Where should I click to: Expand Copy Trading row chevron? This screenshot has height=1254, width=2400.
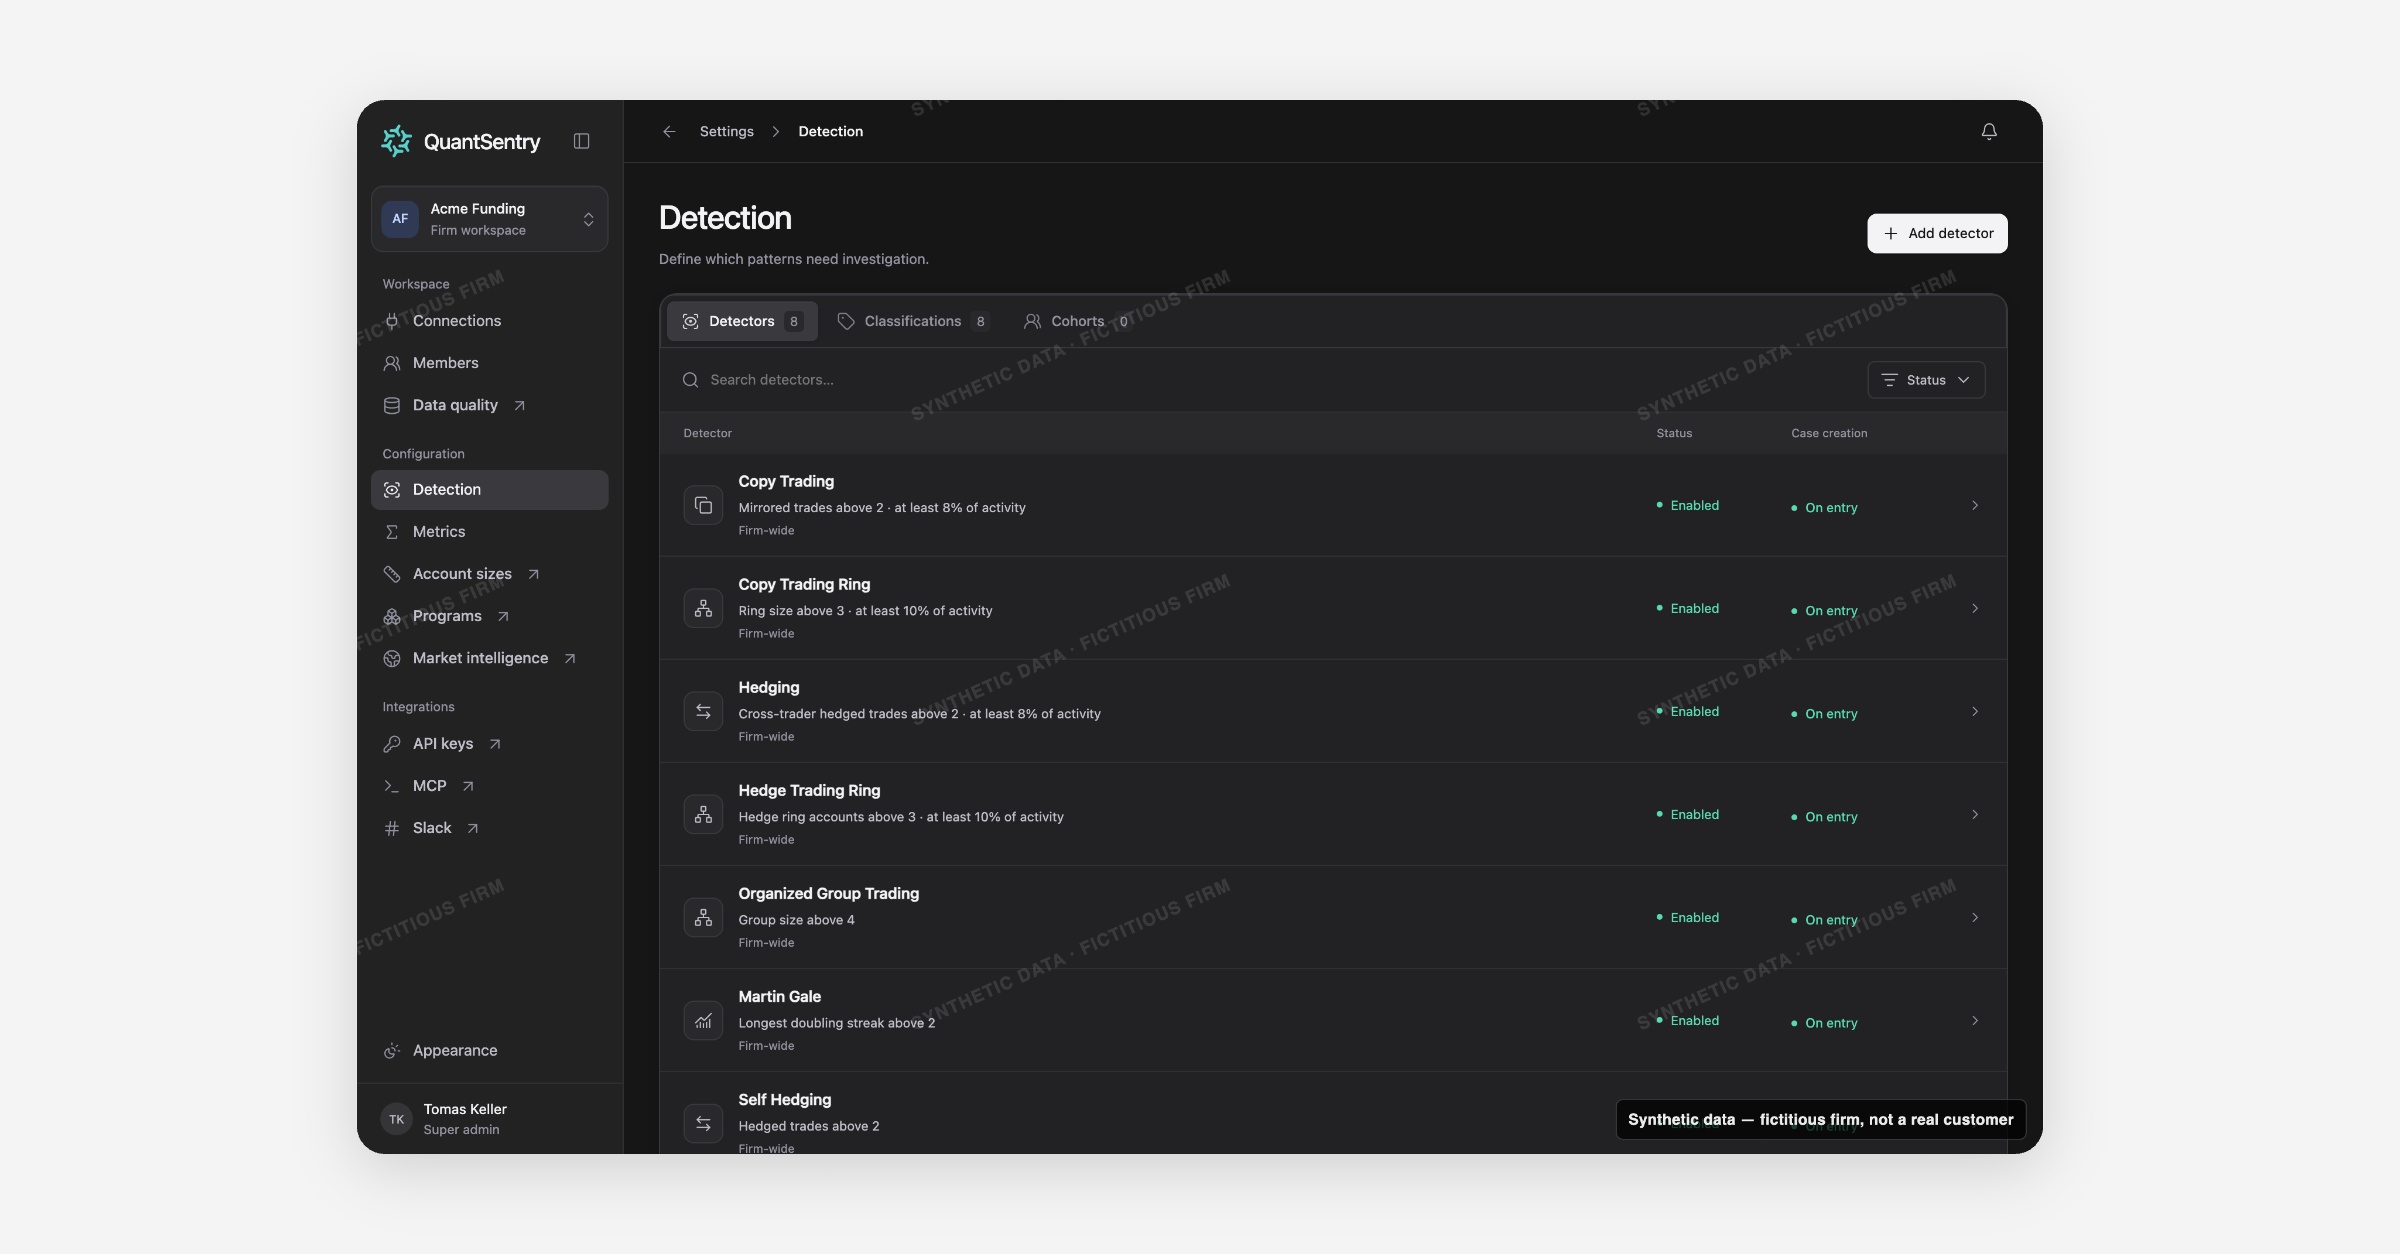[1975, 505]
